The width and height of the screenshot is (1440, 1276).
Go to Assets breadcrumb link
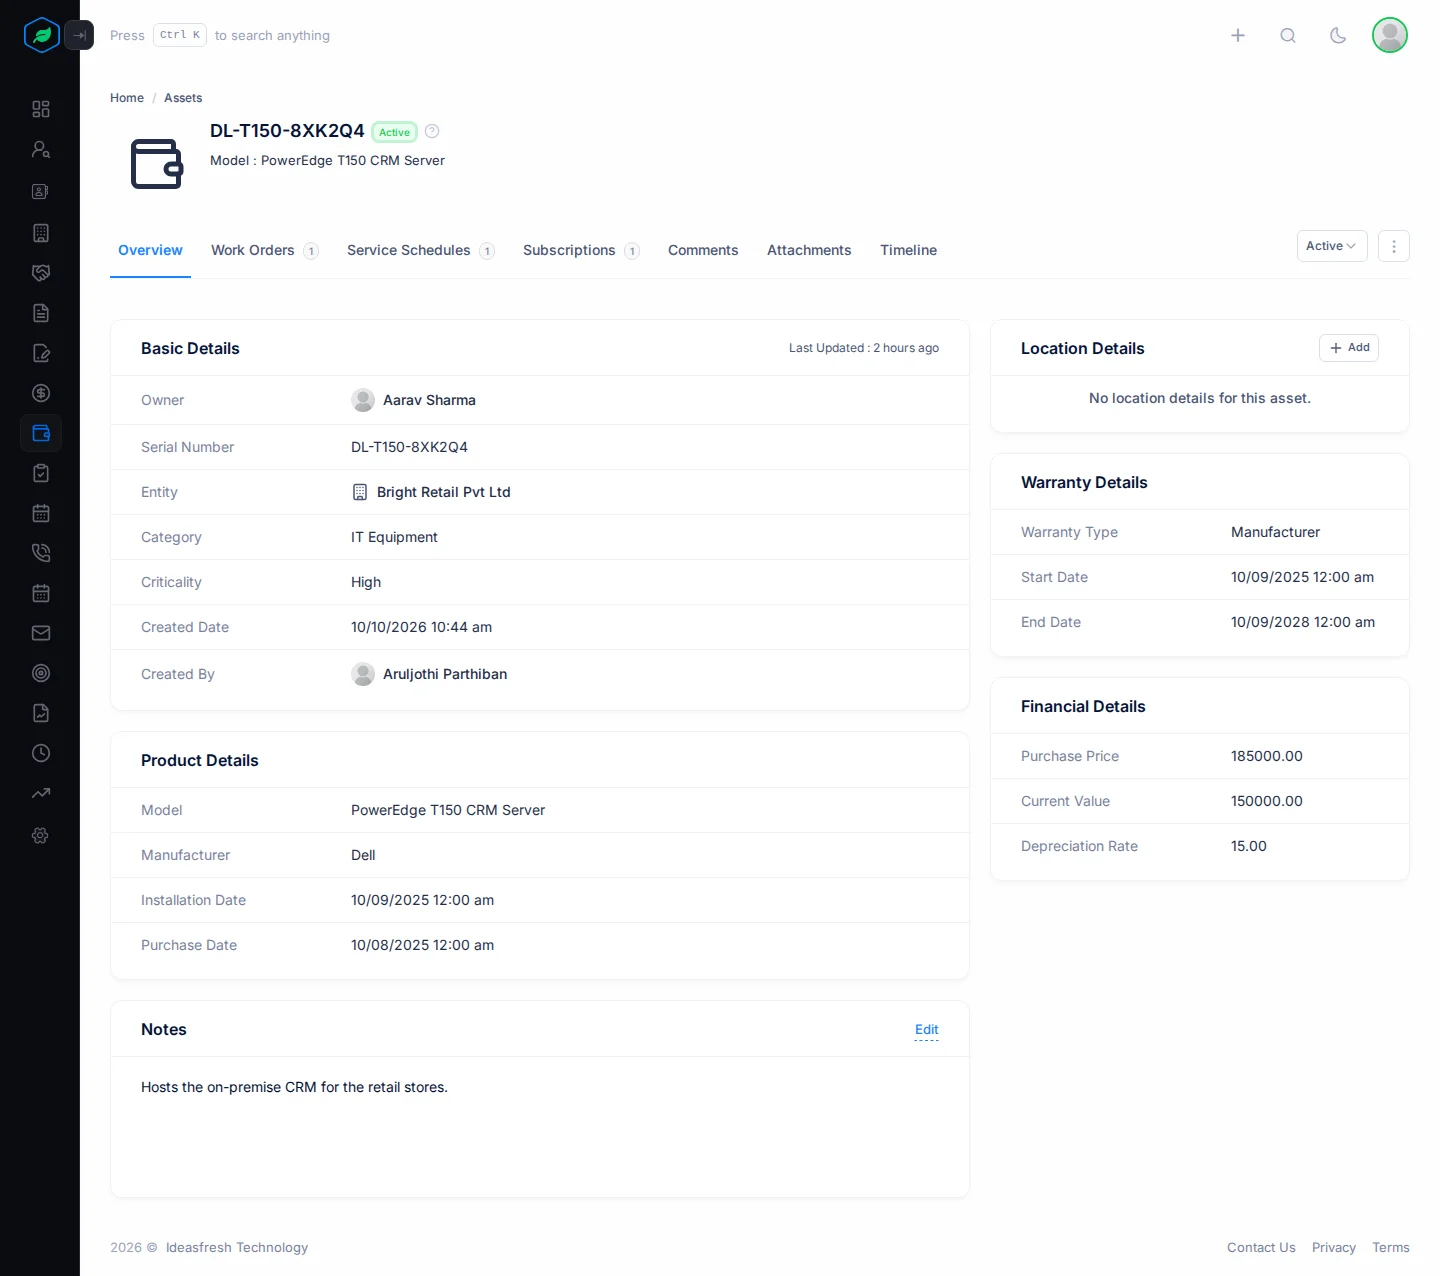coord(183,98)
